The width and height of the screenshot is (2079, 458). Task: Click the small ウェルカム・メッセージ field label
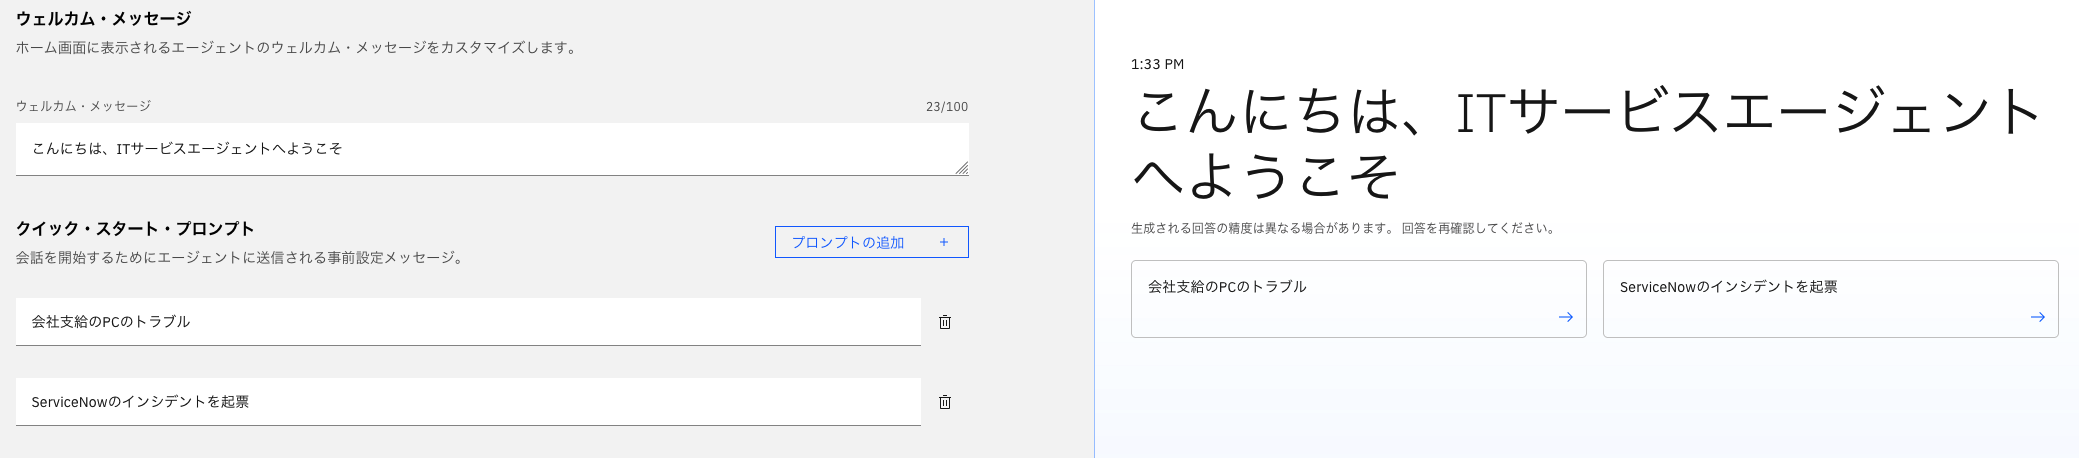pos(83,106)
